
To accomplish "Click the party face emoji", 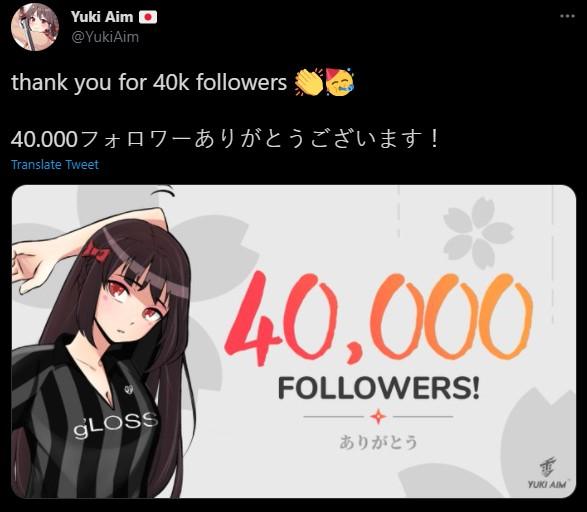I will click(x=340, y=82).
